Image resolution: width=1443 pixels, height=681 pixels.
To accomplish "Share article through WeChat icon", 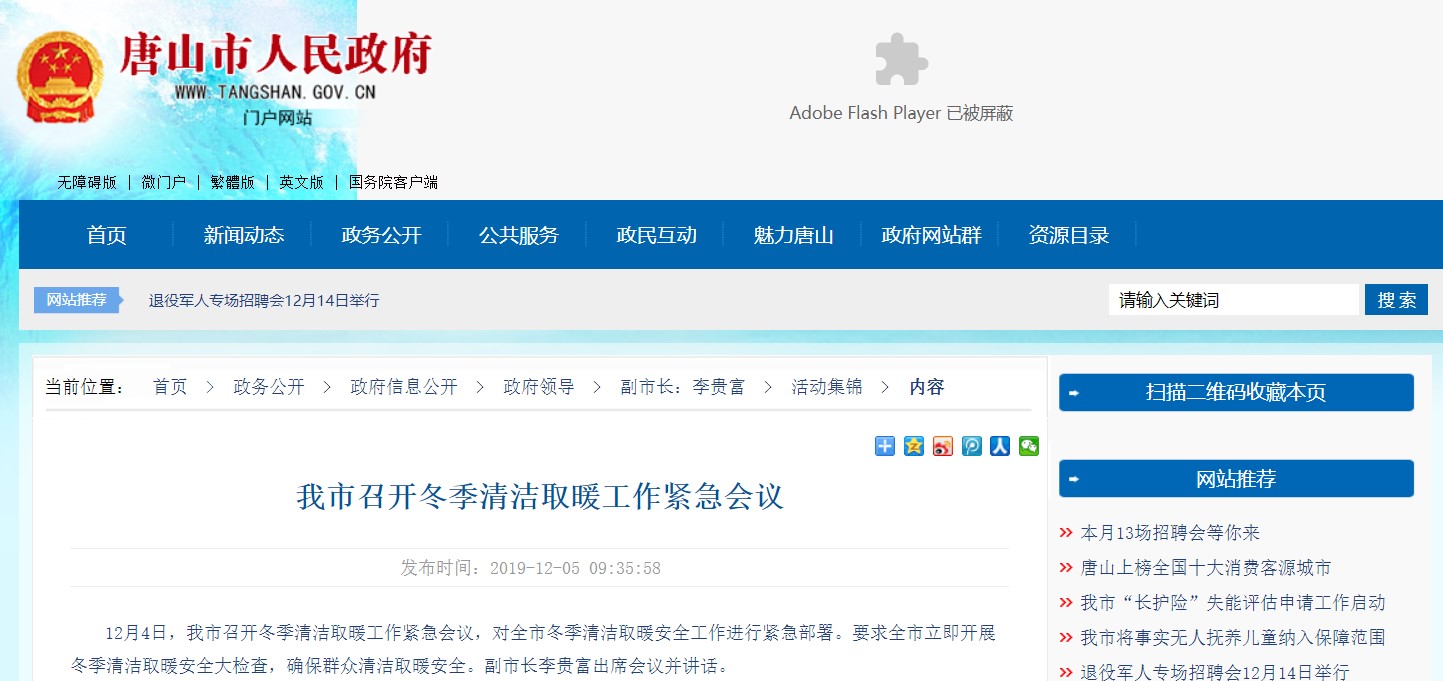I will [1029, 446].
